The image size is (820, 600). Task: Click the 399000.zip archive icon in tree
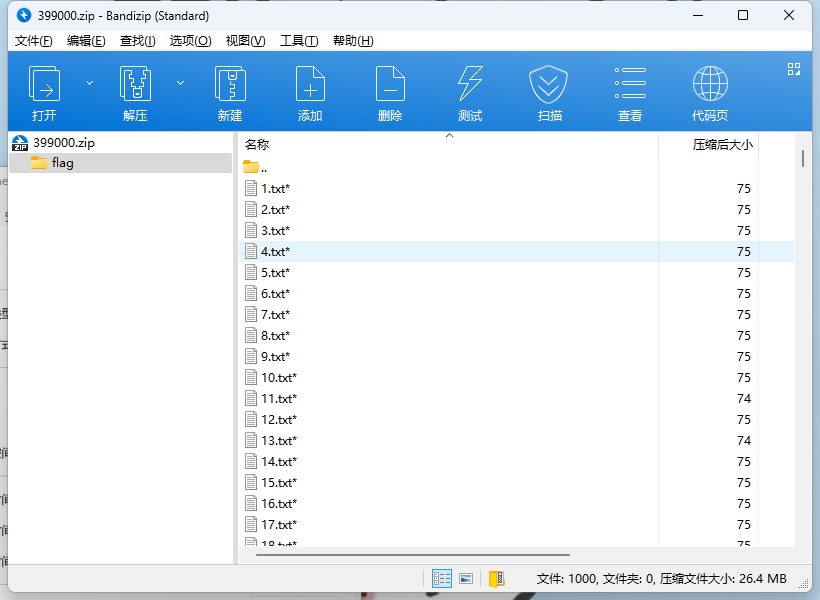tap(20, 143)
